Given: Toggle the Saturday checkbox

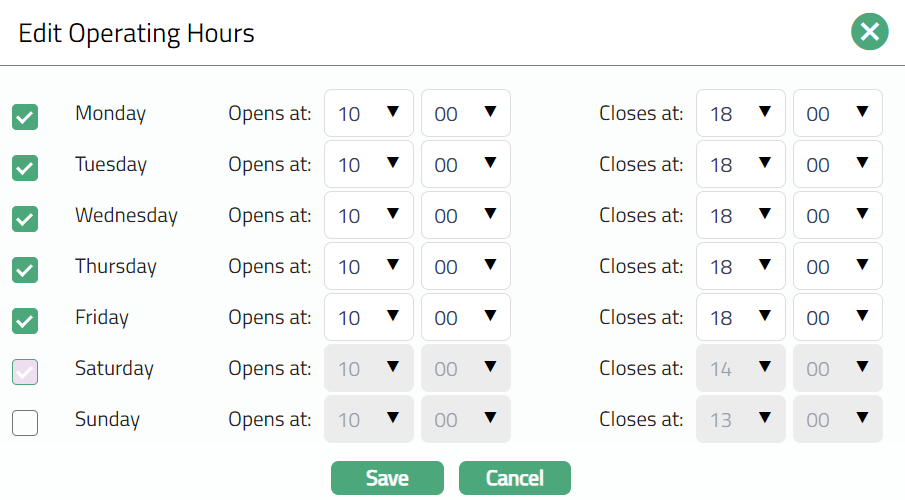Looking at the screenshot, I should [25, 372].
